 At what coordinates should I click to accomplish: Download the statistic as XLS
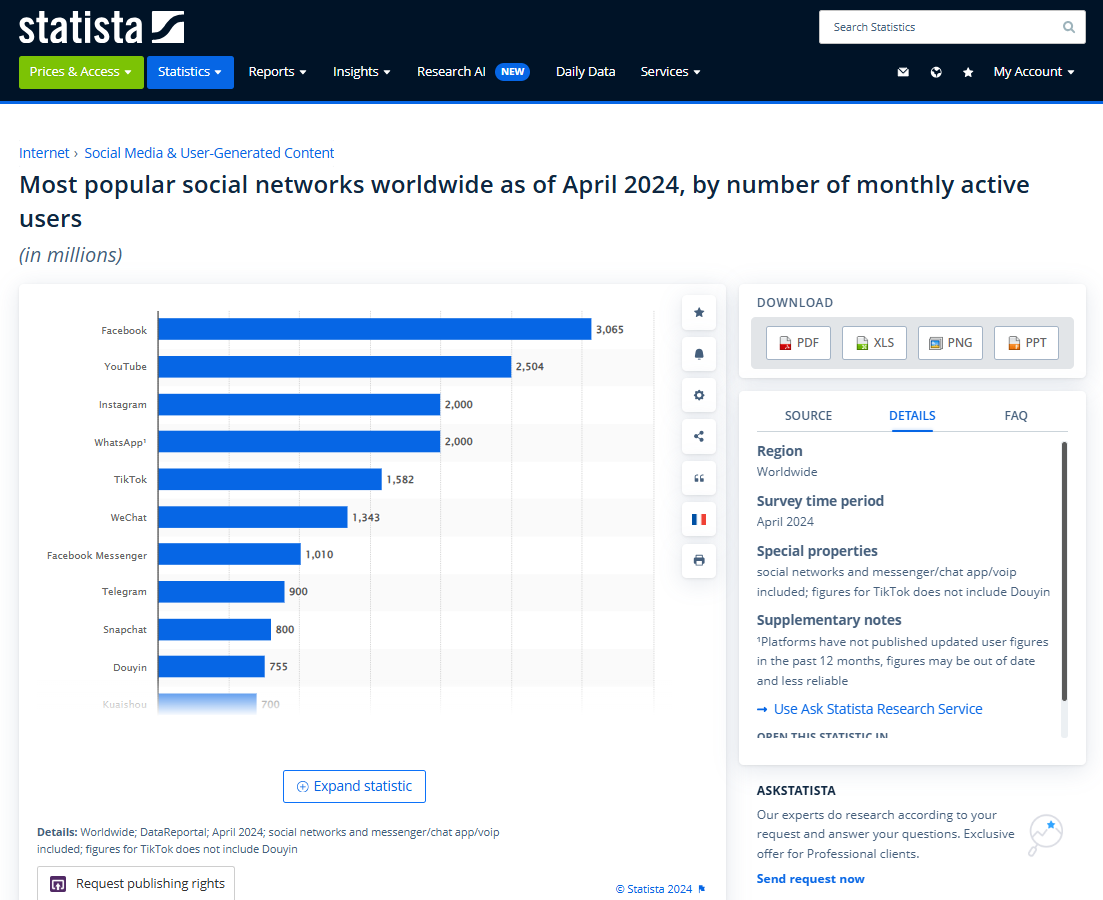874,343
